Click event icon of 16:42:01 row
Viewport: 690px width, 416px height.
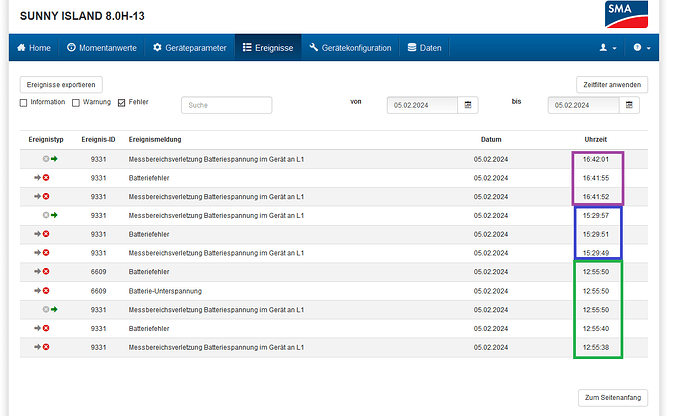[x=50, y=159]
